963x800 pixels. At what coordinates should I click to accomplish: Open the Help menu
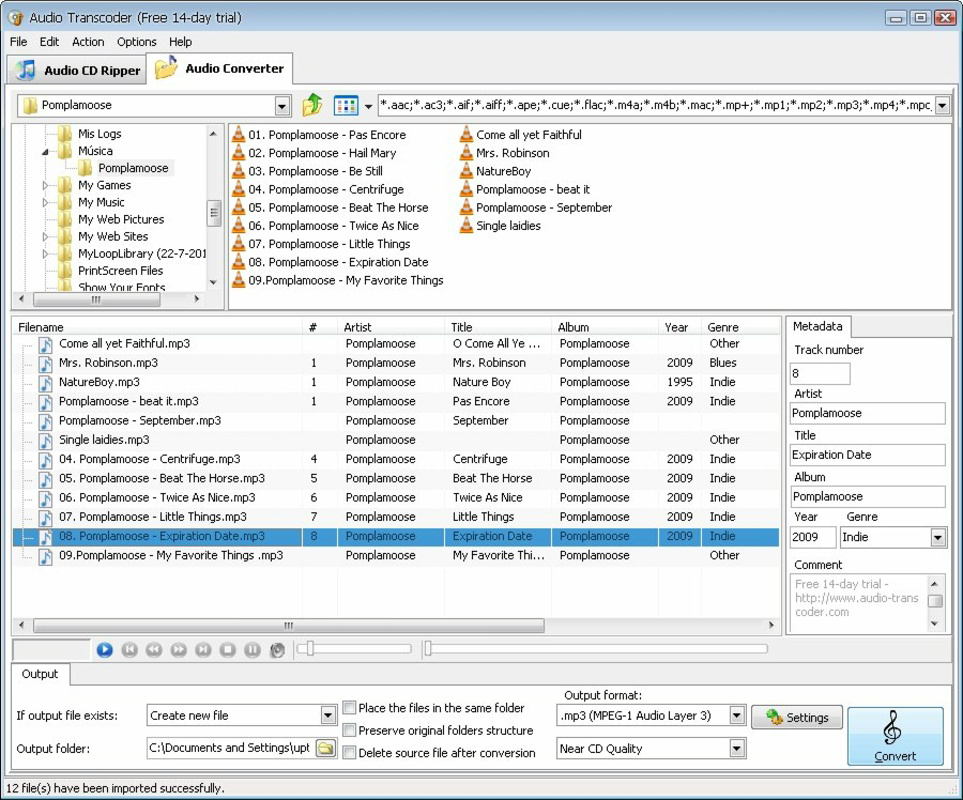click(x=181, y=42)
